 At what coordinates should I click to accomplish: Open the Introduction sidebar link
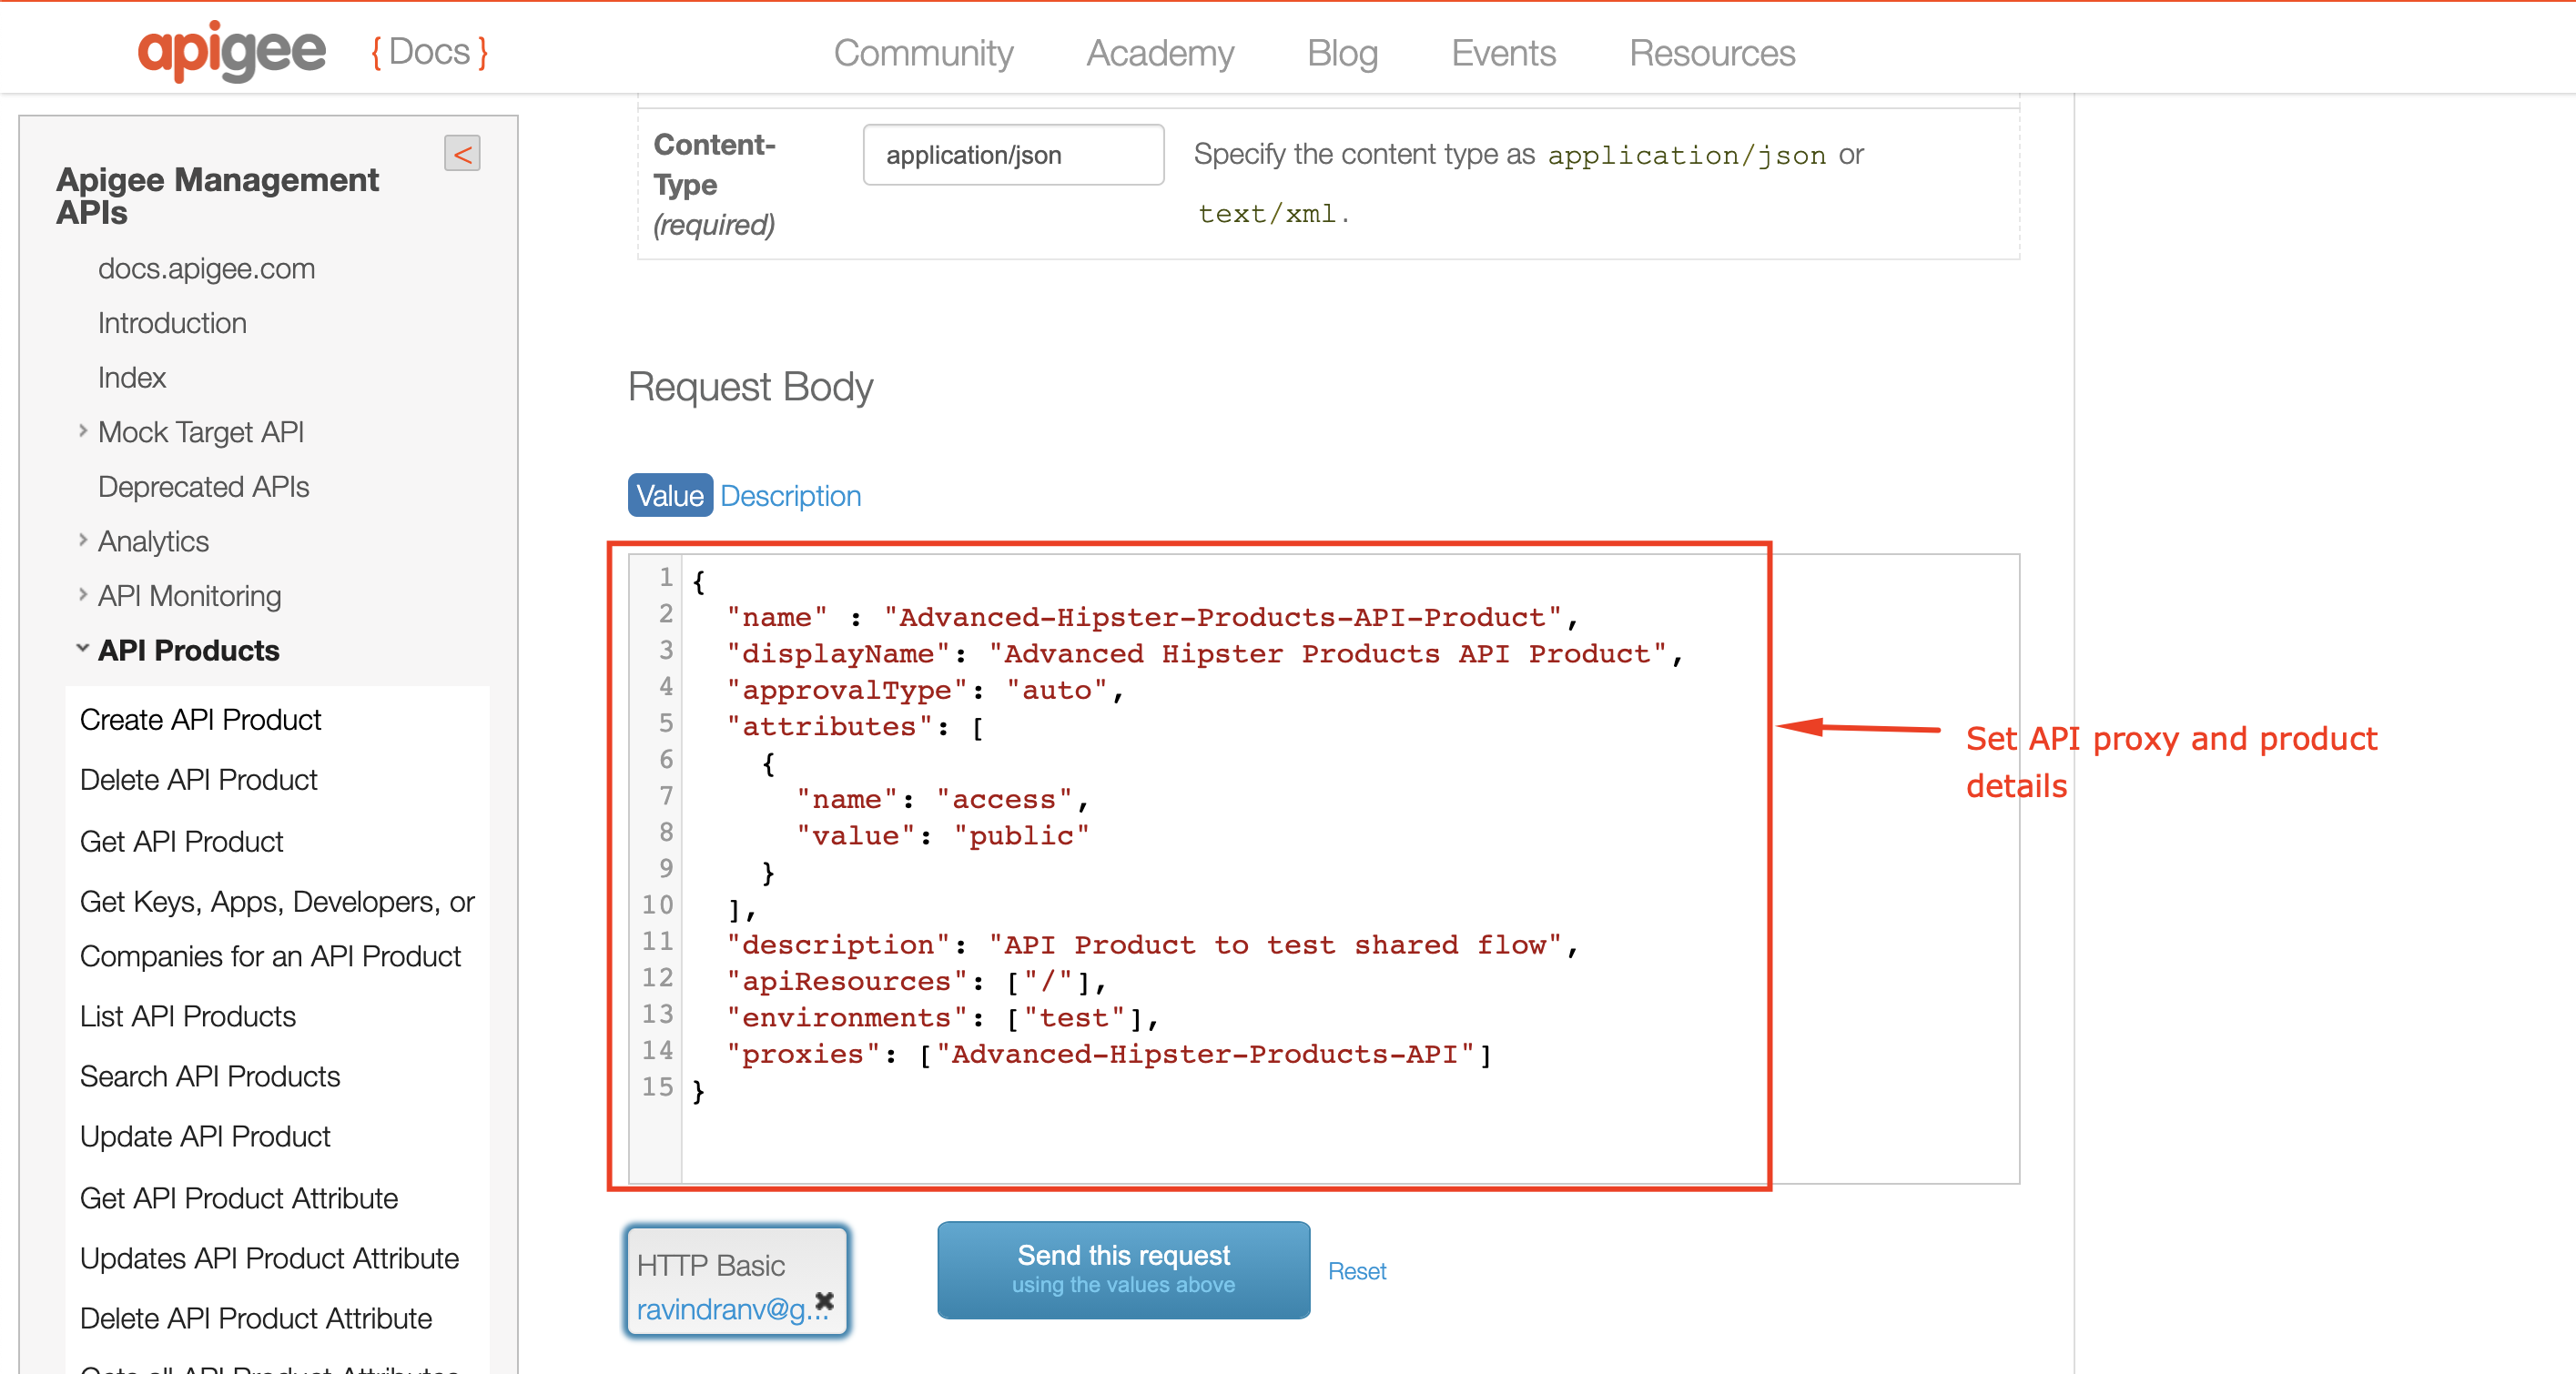(x=172, y=323)
